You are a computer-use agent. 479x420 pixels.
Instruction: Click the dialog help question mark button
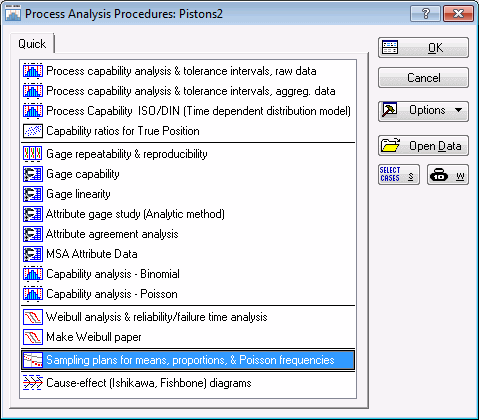coord(425,14)
